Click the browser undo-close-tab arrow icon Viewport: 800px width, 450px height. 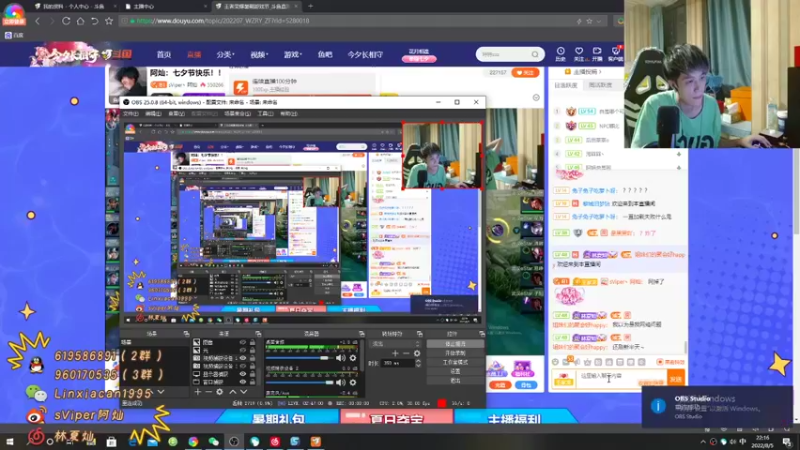click(94, 21)
